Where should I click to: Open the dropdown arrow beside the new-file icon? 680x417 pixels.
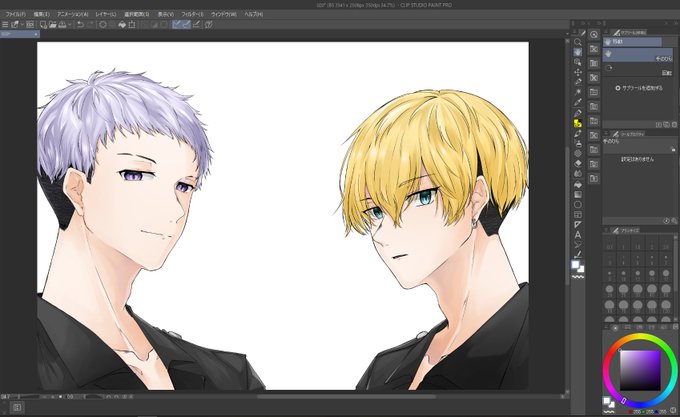pyautogui.click(x=22, y=25)
